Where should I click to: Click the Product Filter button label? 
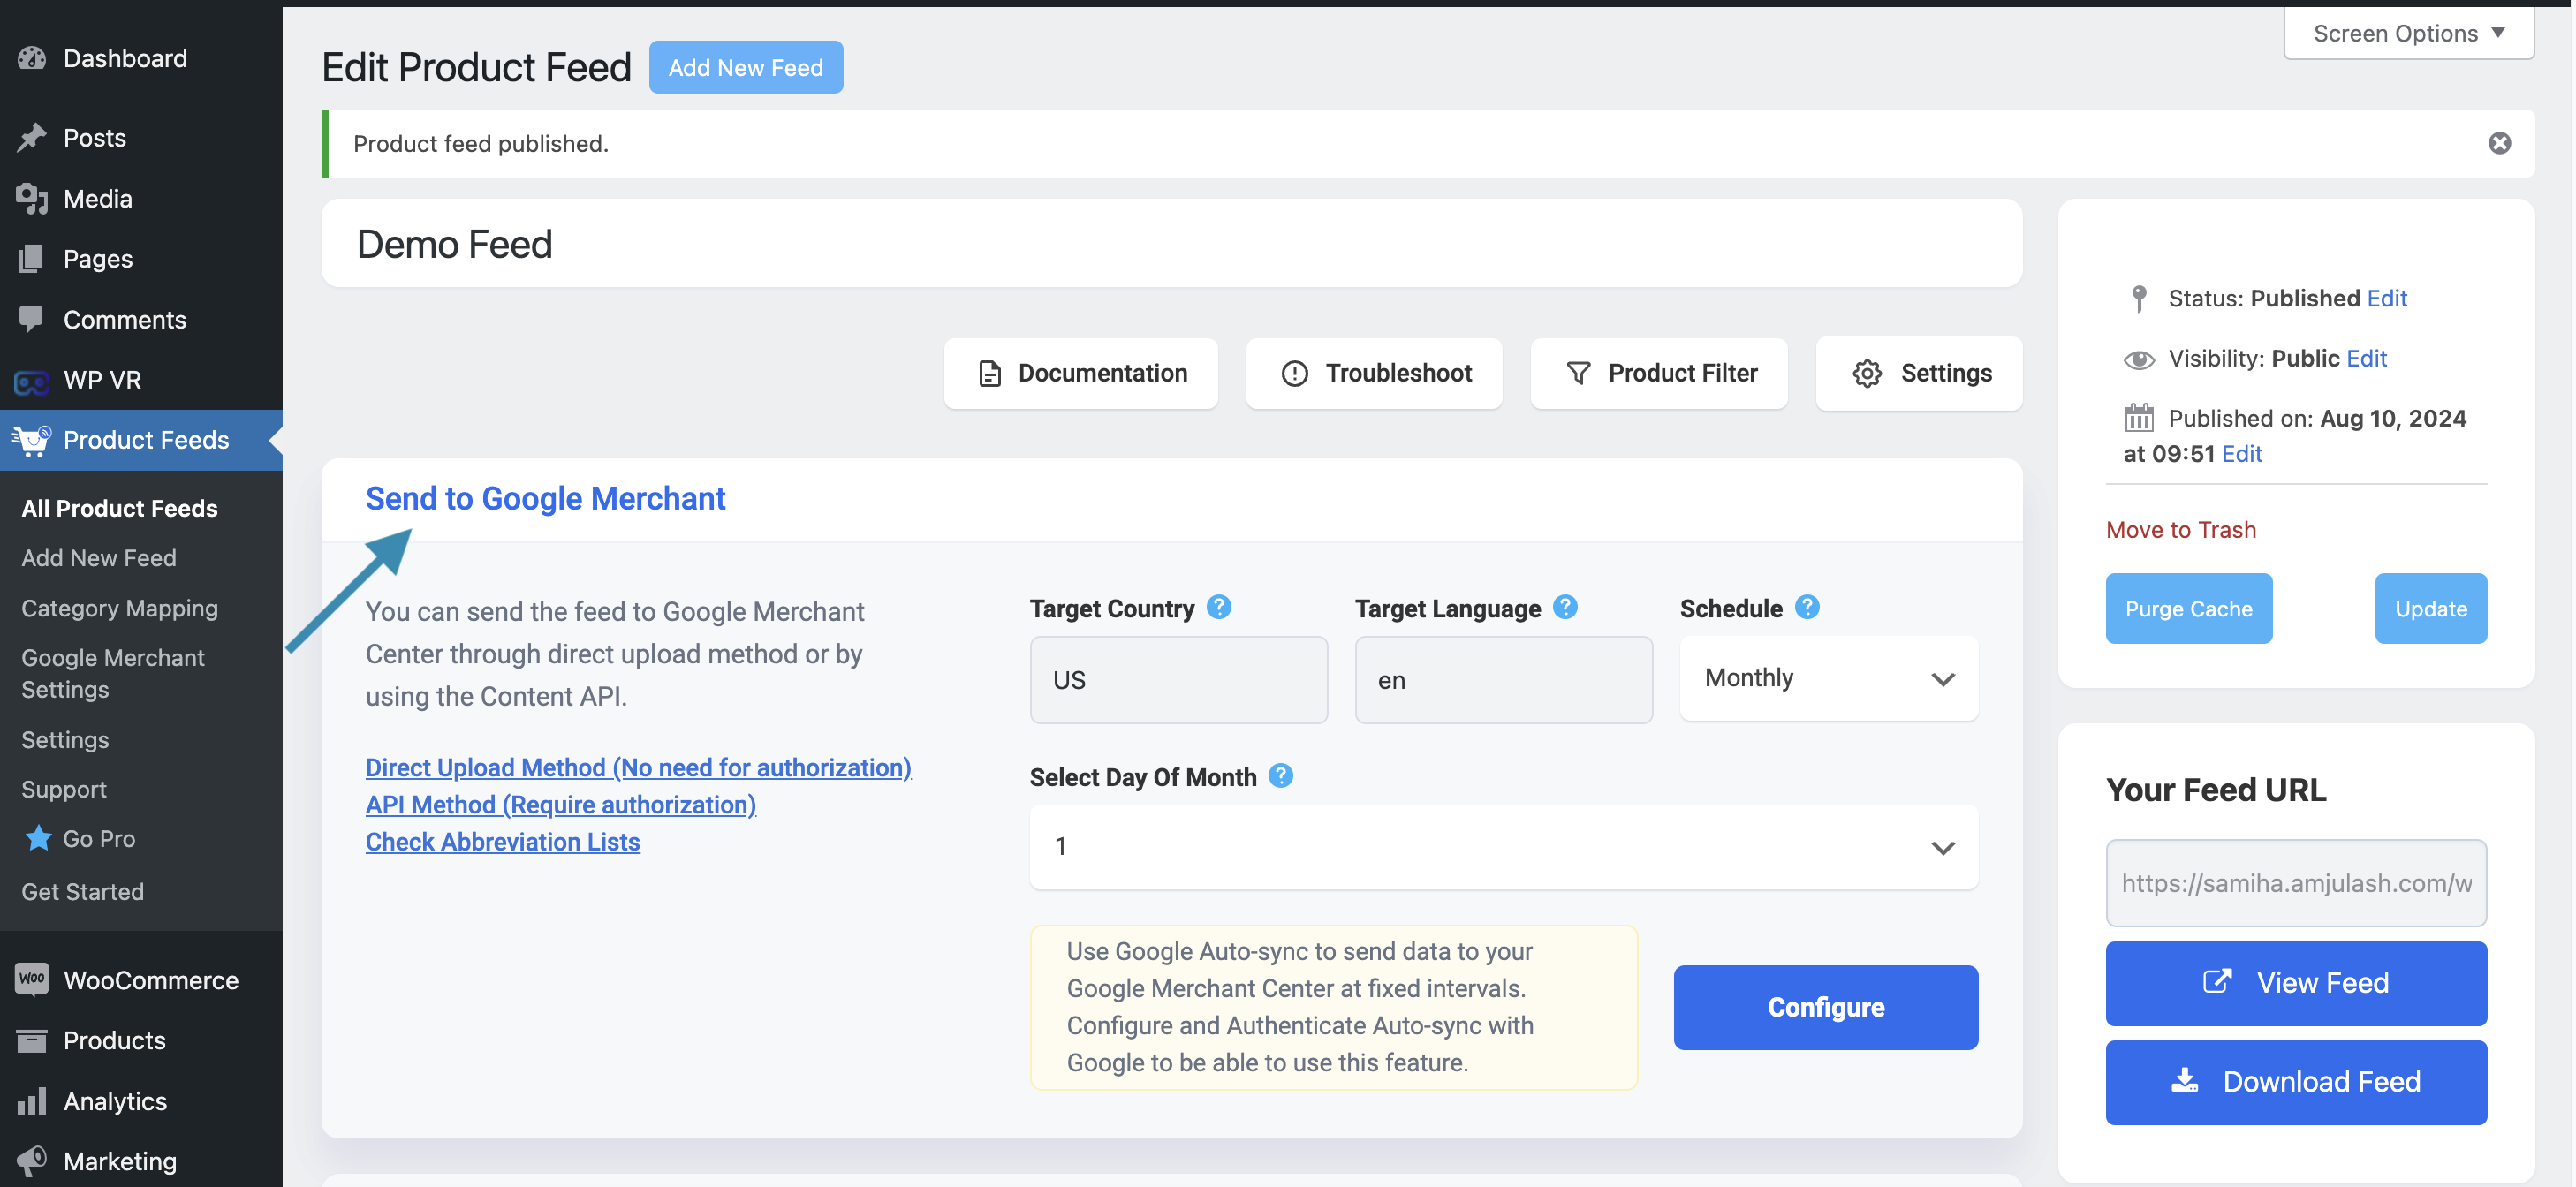tap(1683, 373)
